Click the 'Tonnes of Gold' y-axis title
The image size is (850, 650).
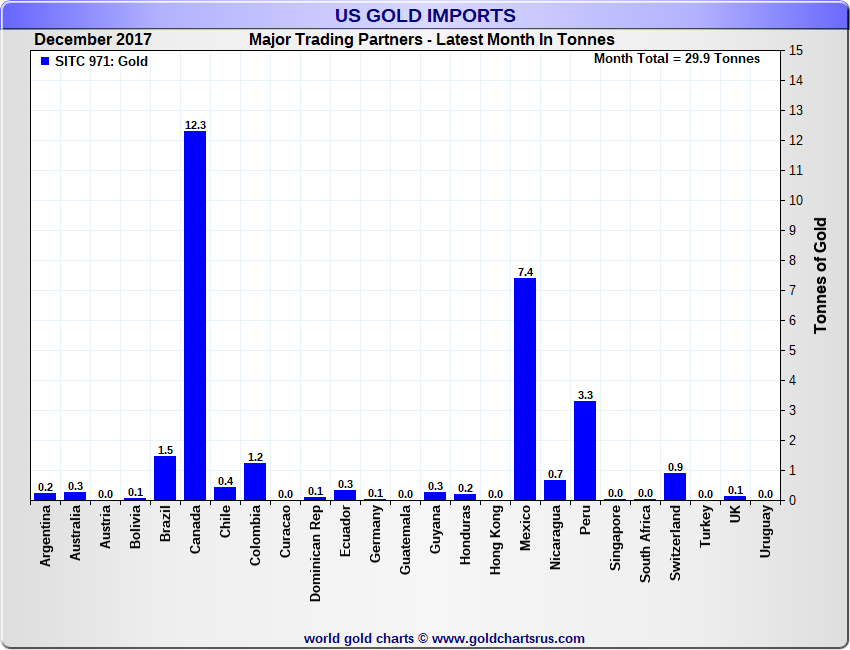coord(821,275)
